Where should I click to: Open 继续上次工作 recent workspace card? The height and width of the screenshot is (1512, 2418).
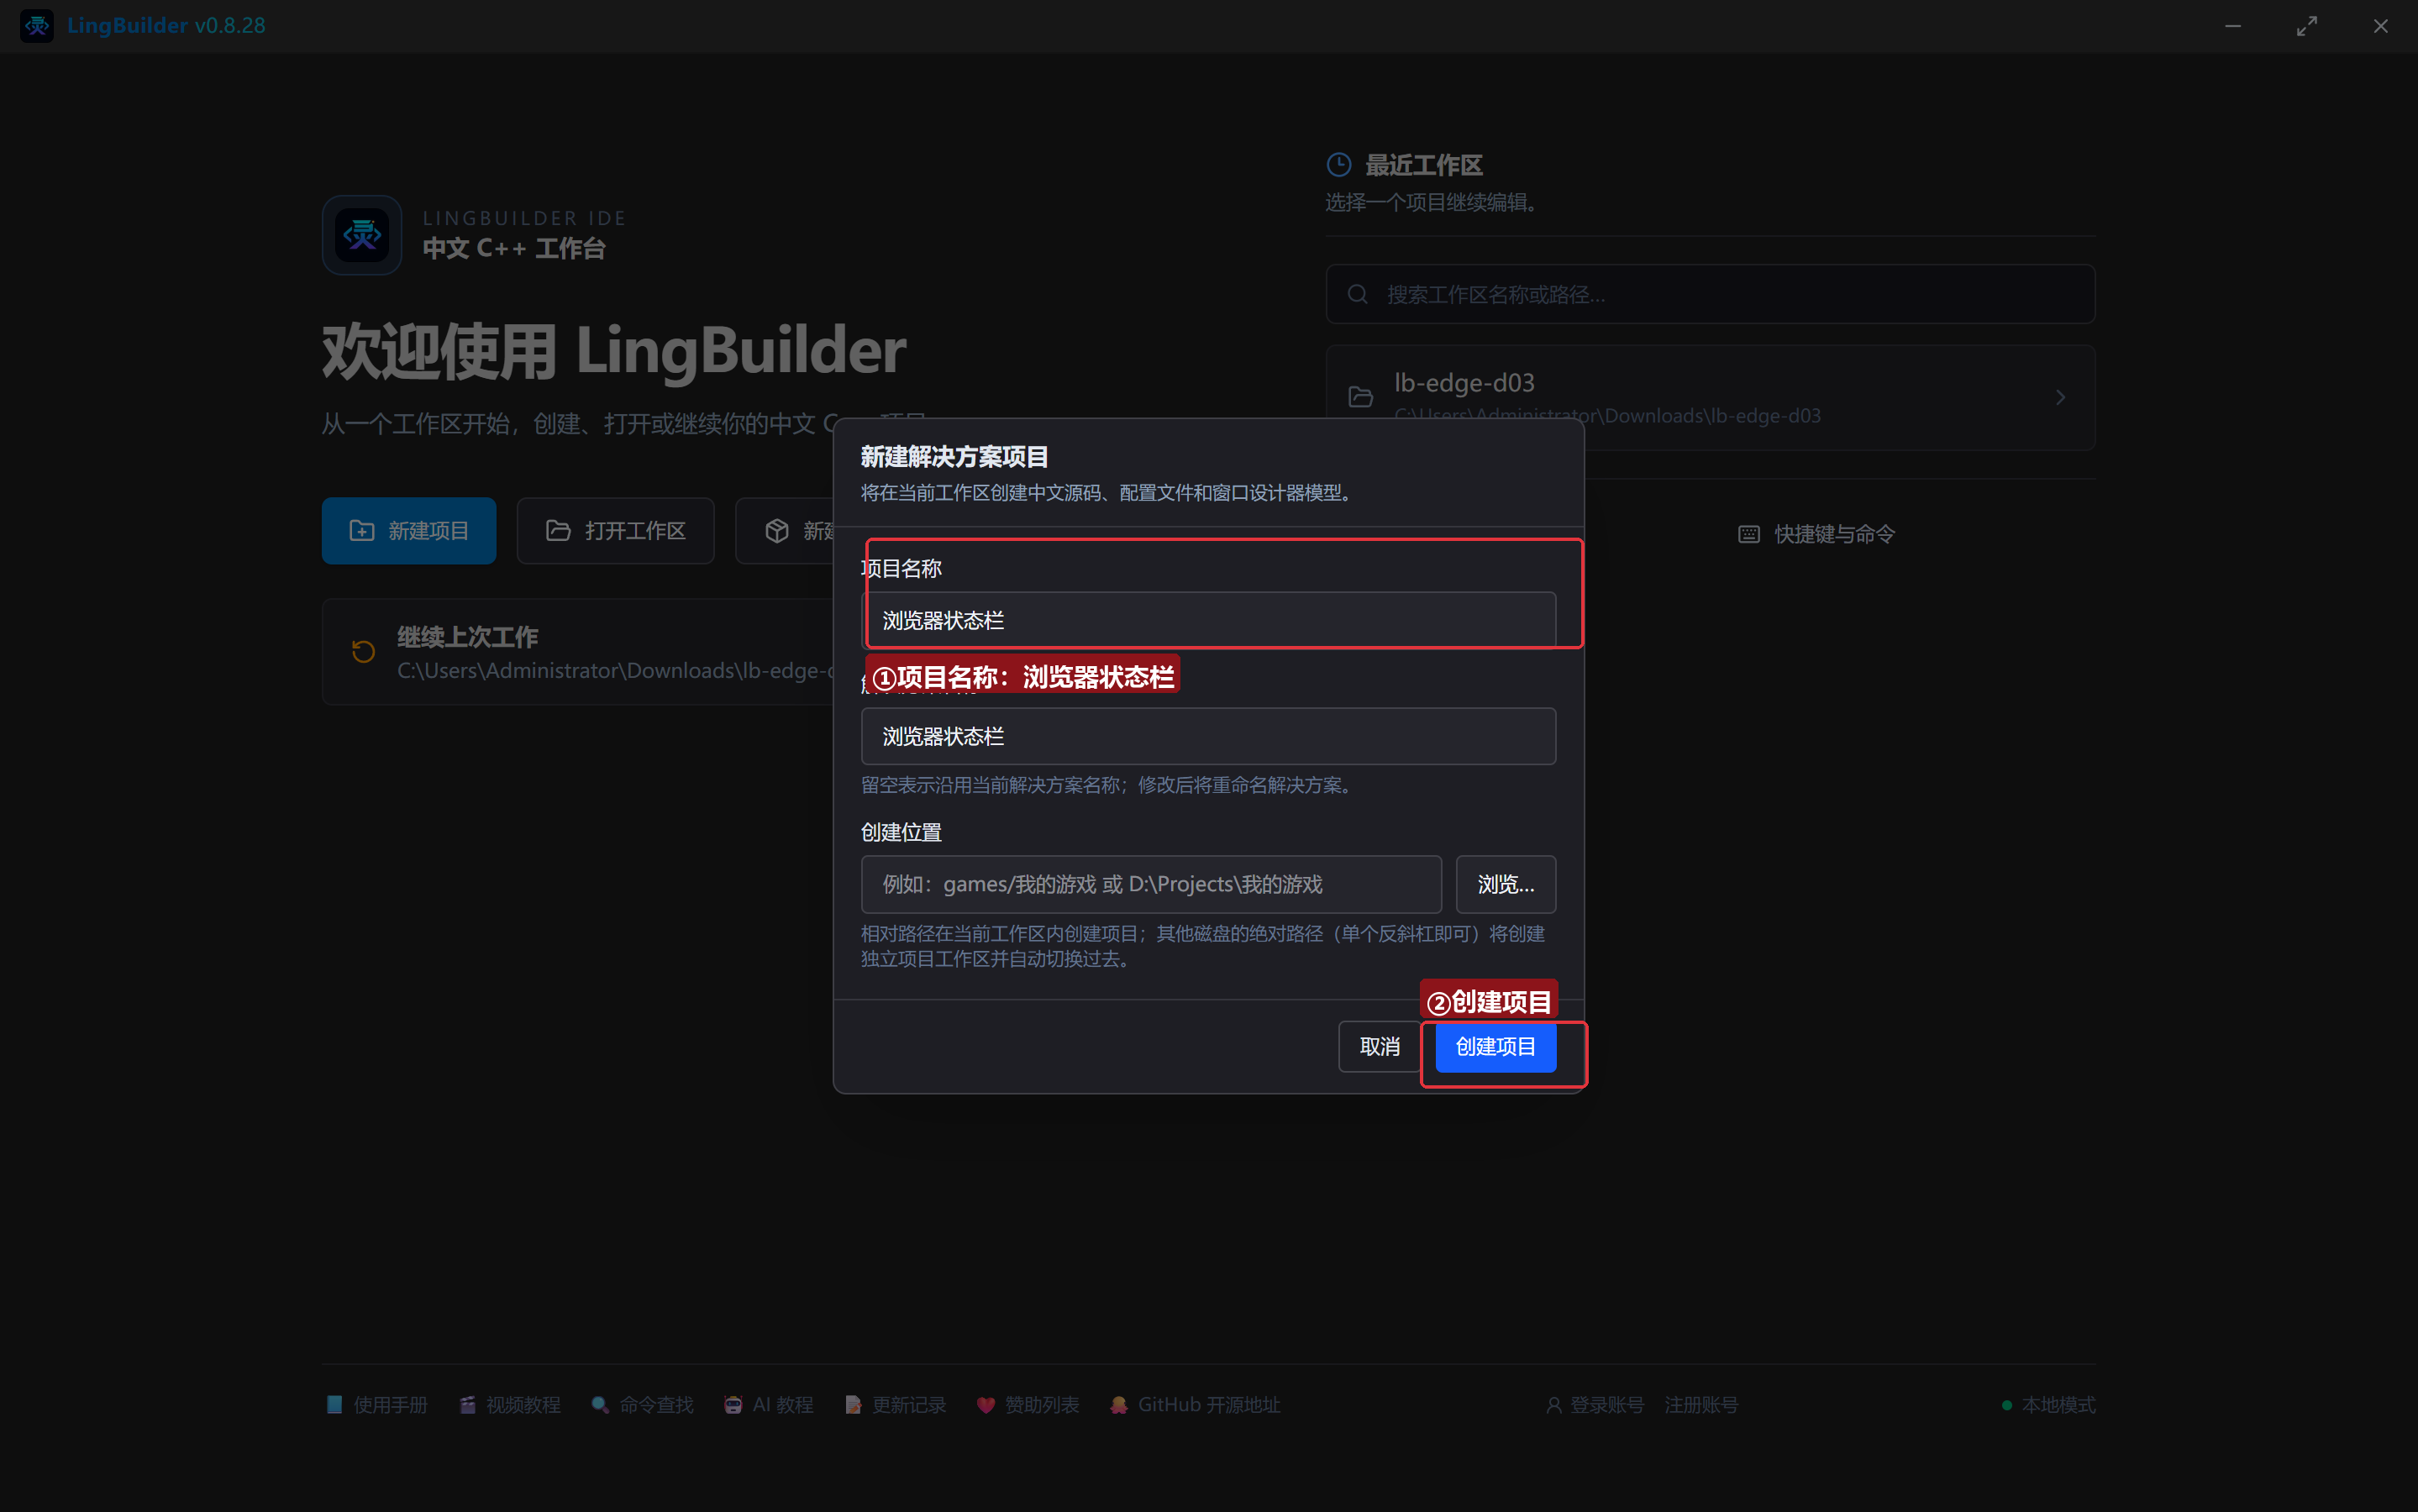tap(578, 652)
